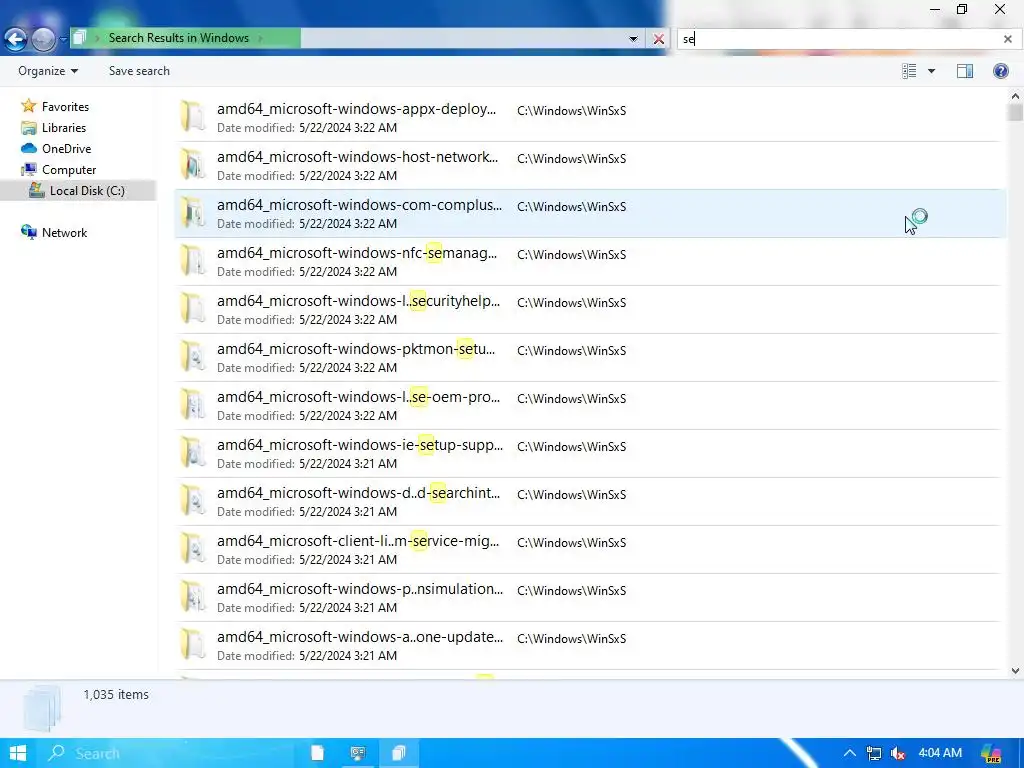Image resolution: width=1024 pixels, height=768 pixels.
Task: Select the com-complus folder result
Action: click(590, 214)
